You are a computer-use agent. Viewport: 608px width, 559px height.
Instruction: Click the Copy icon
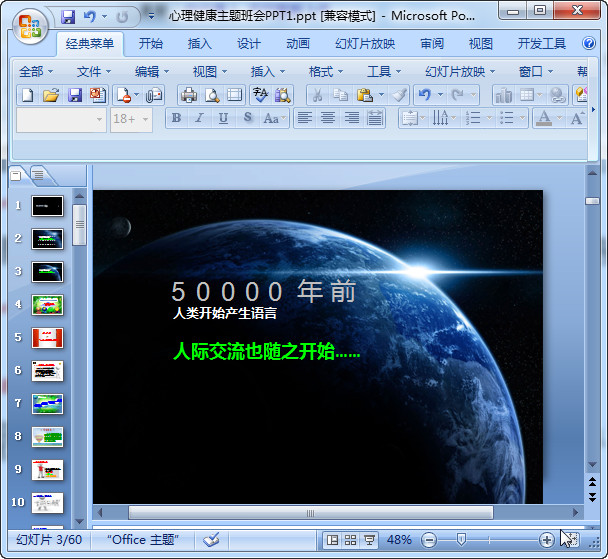point(340,95)
